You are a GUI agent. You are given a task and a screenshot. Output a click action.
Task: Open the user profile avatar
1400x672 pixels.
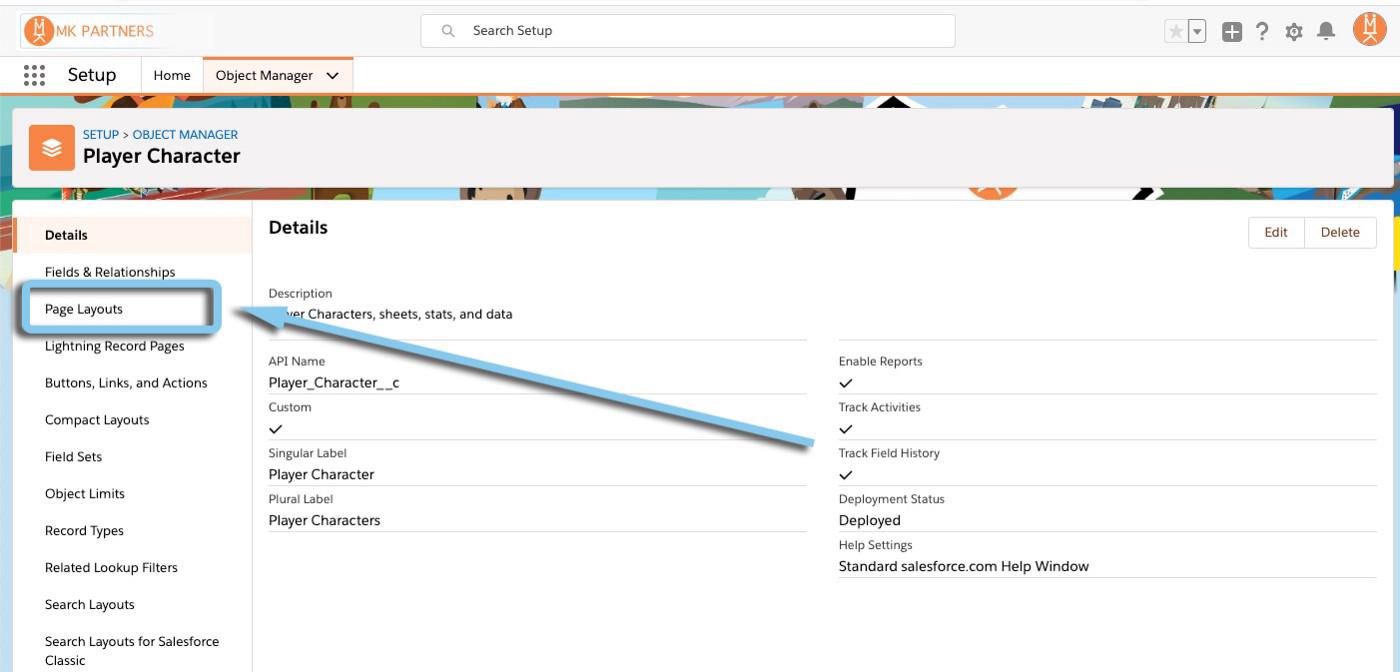pos(1369,30)
